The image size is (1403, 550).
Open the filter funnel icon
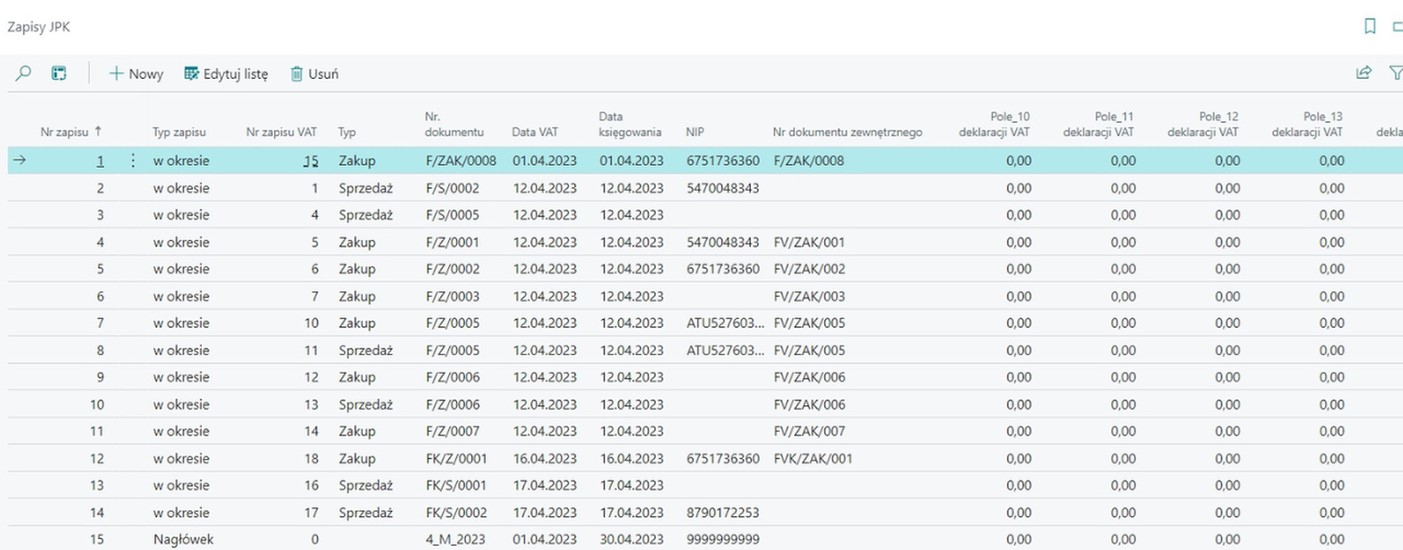(1396, 73)
